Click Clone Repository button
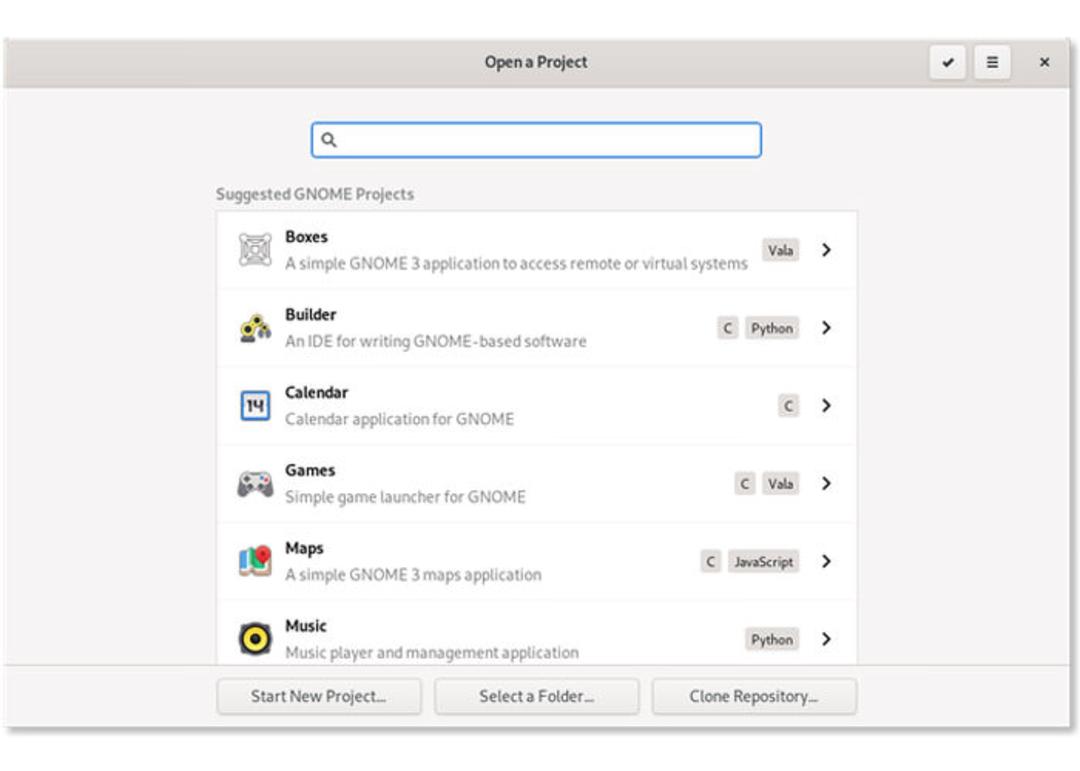Screen dimensions: 1080x771 point(754,697)
